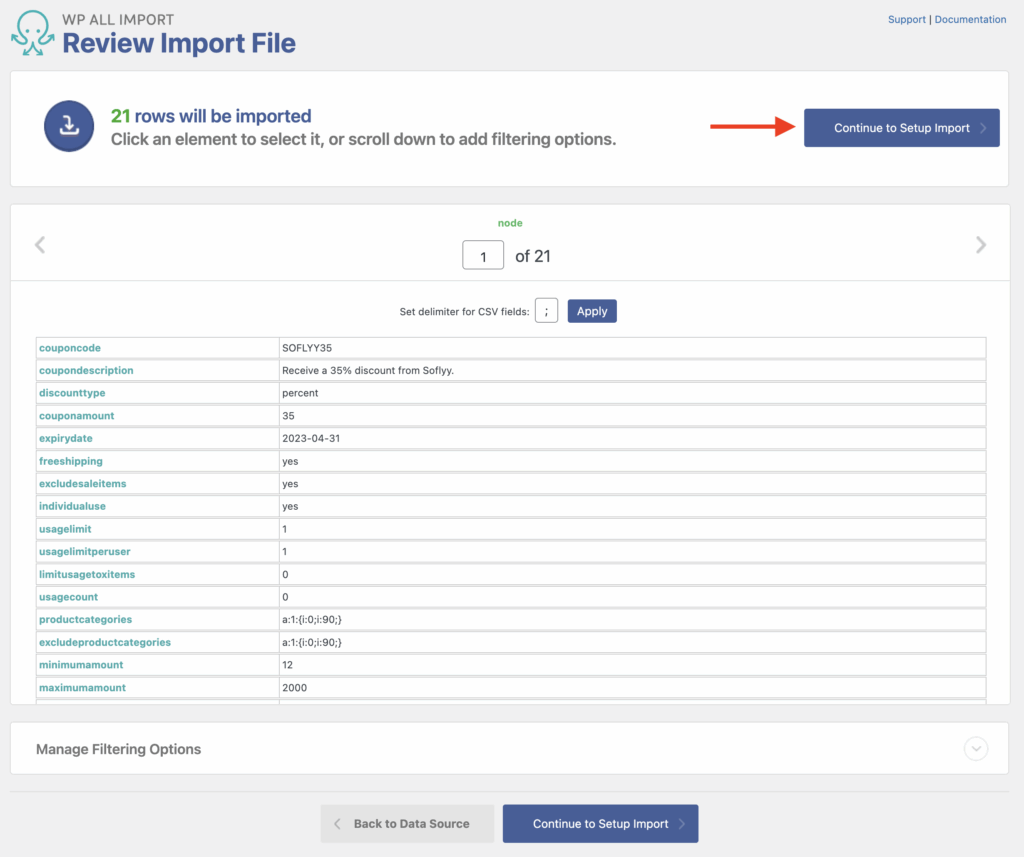Click the maximumamount value 2000
1024x857 pixels.
pos(294,687)
